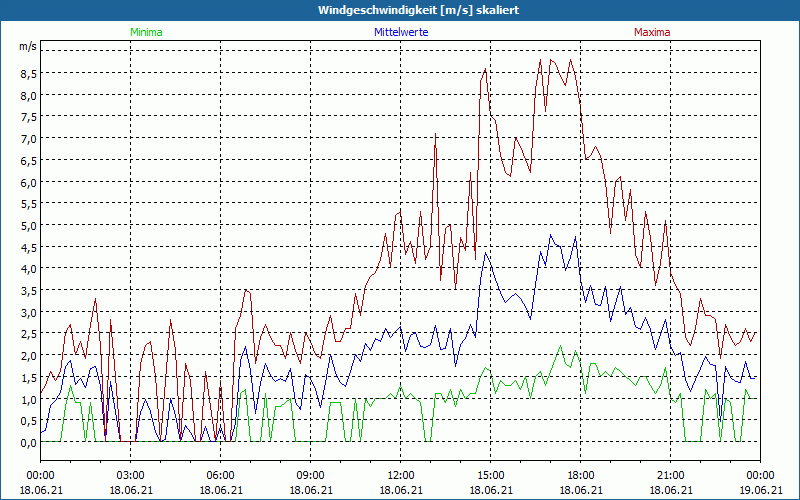The height and width of the screenshot is (500, 800).
Task: Click the 7,0 y-axis value
Action: pos(28,139)
